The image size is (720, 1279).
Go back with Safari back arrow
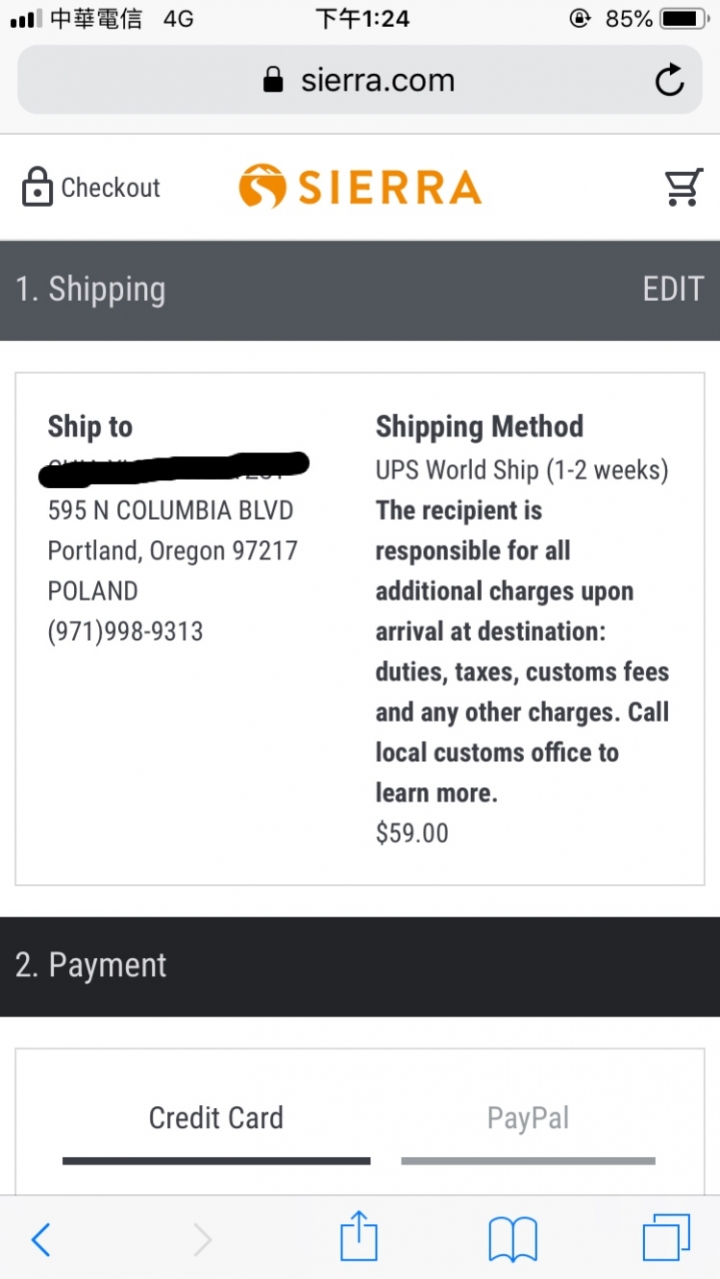[x=41, y=1240]
